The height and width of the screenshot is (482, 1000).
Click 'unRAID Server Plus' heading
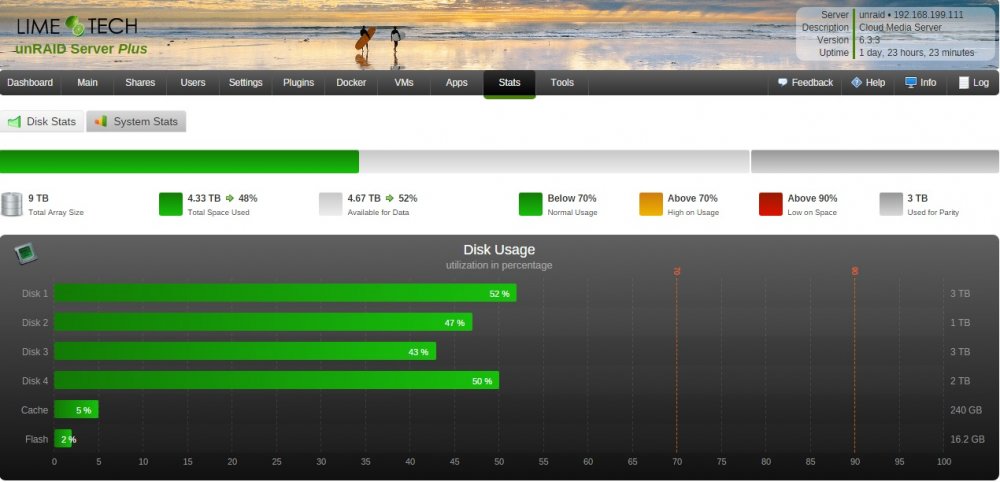pos(81,50)
